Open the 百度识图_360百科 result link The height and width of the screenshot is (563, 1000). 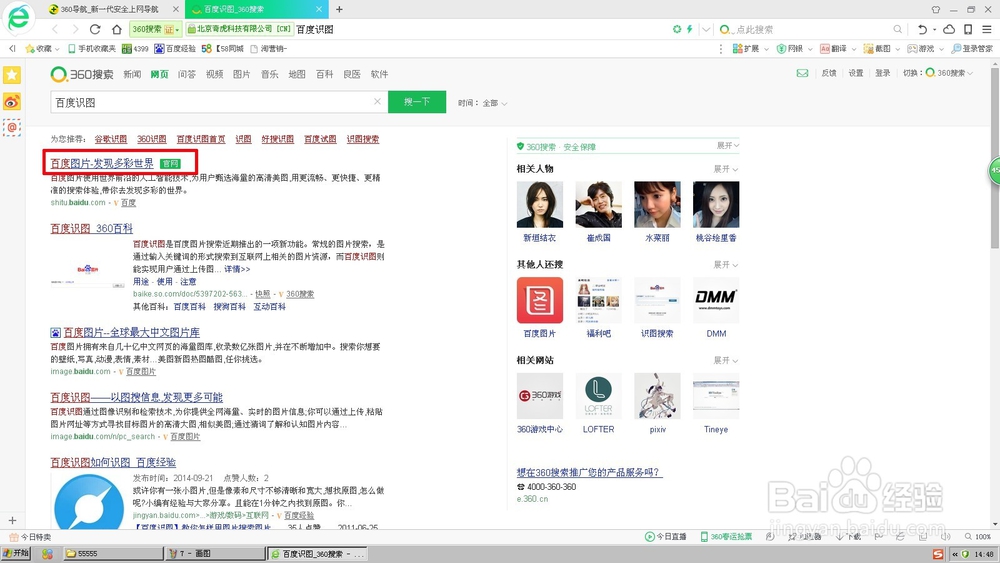(x=91, y=228)
